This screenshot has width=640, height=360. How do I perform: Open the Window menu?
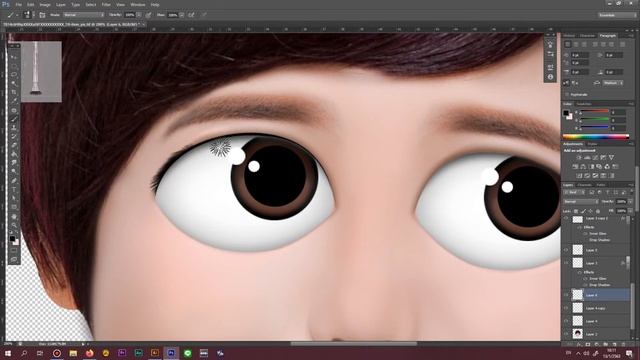(138, 5)
